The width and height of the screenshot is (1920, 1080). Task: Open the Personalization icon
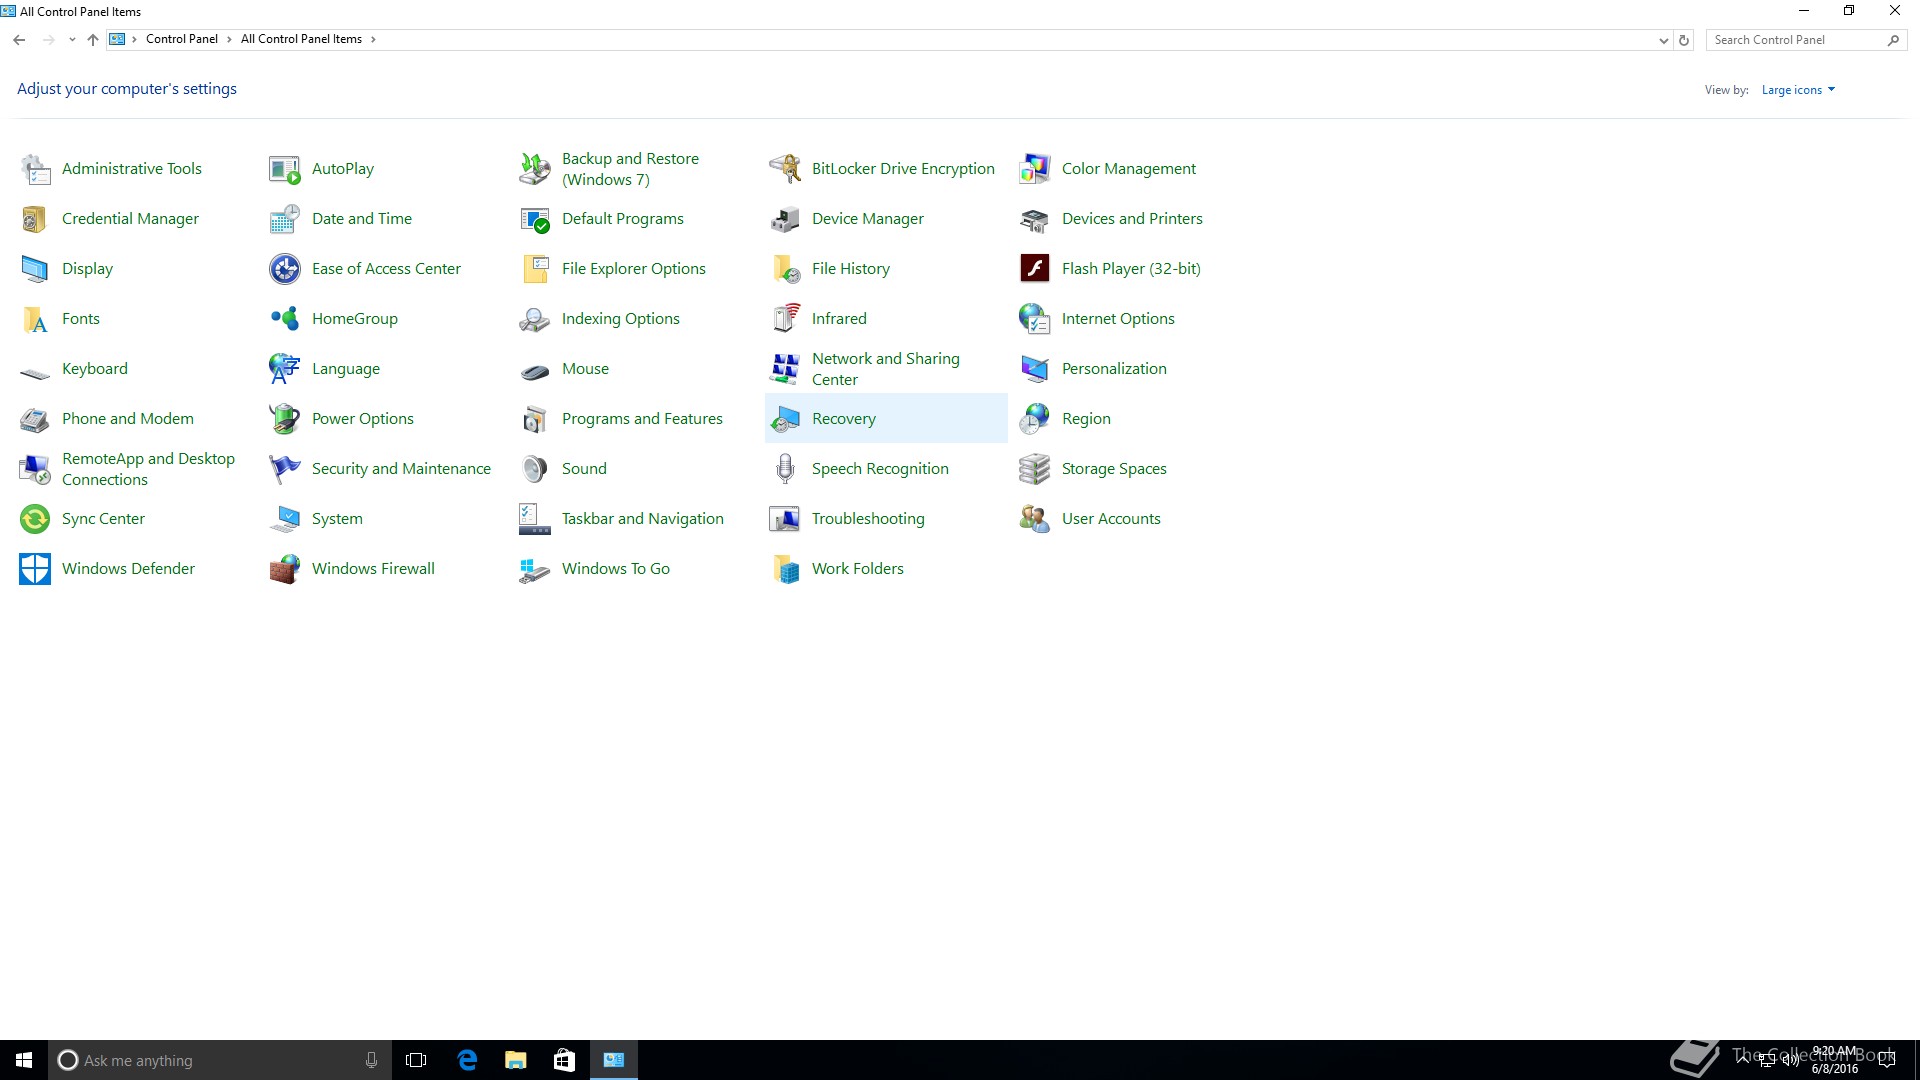point(1035,369)
